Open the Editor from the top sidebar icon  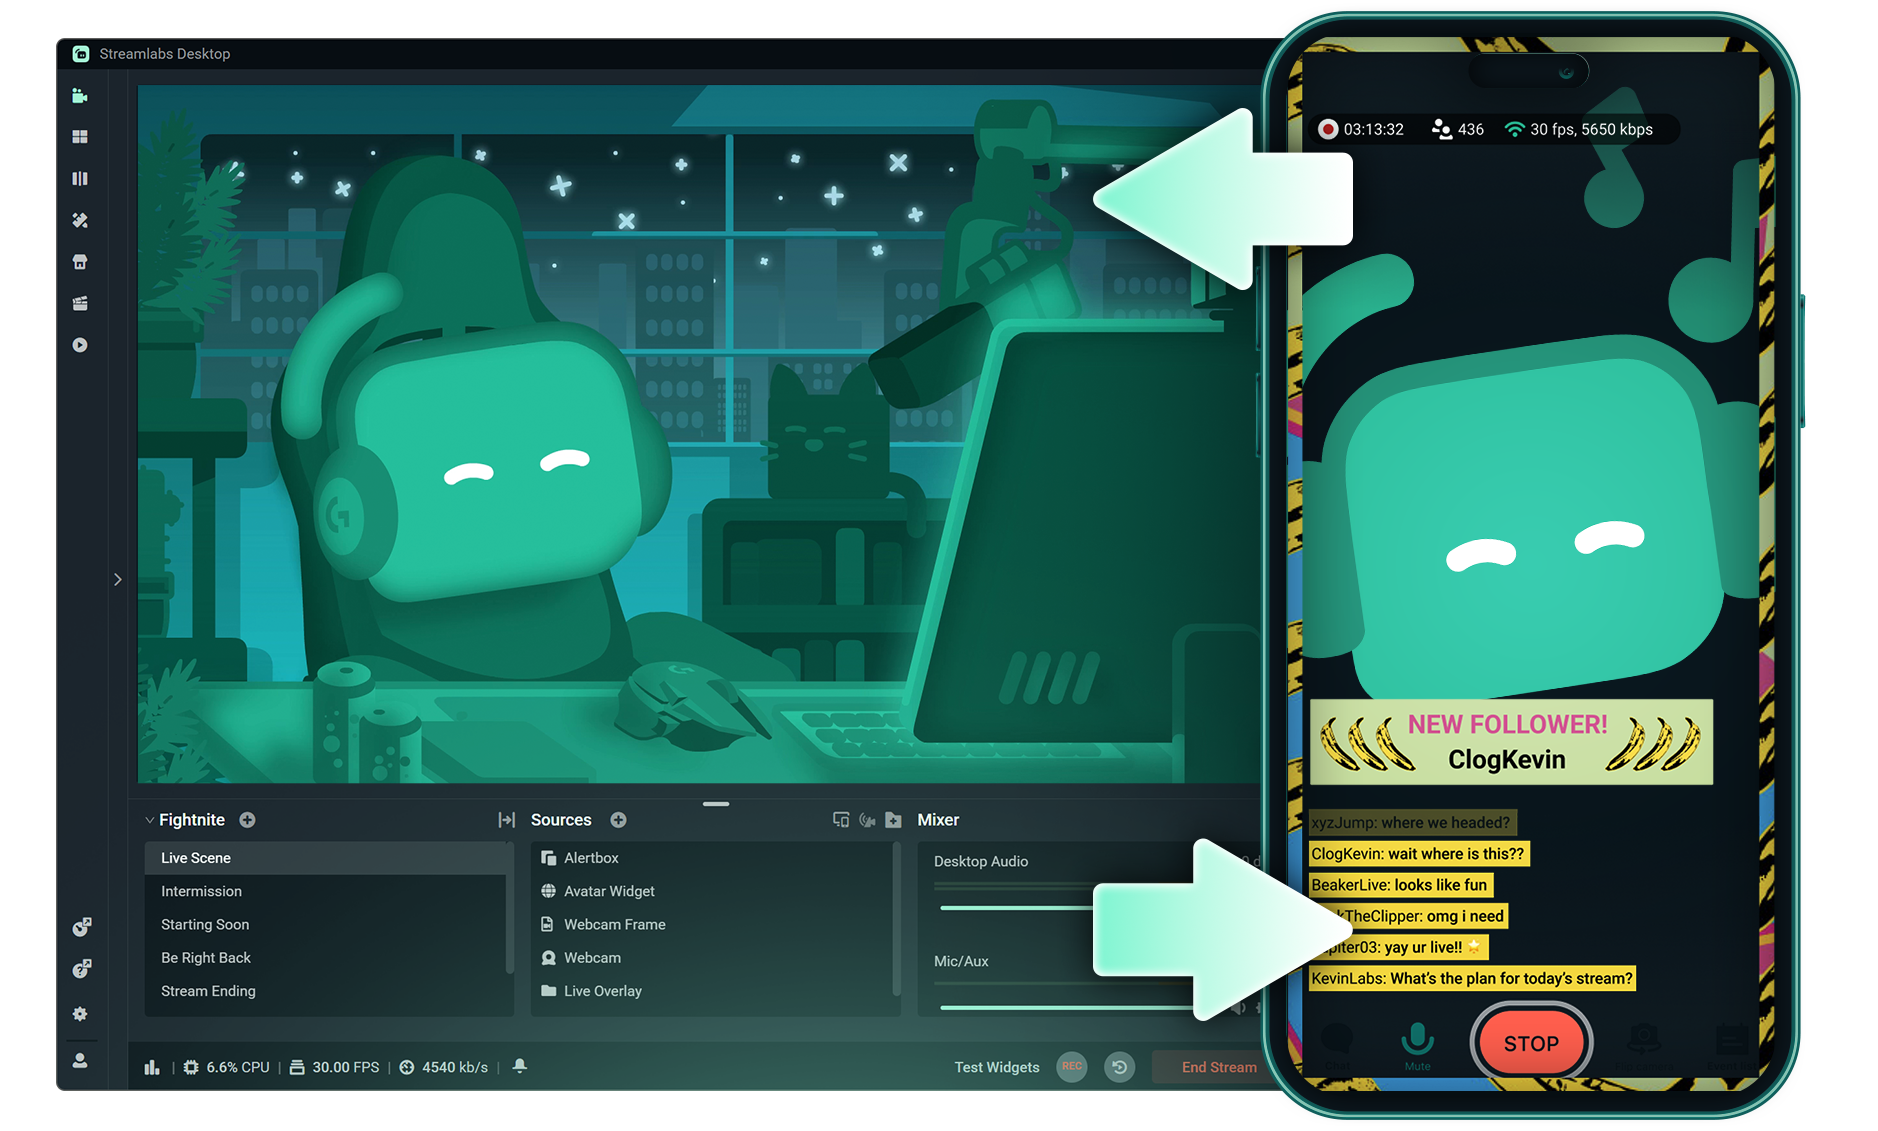tap(80, 96)
